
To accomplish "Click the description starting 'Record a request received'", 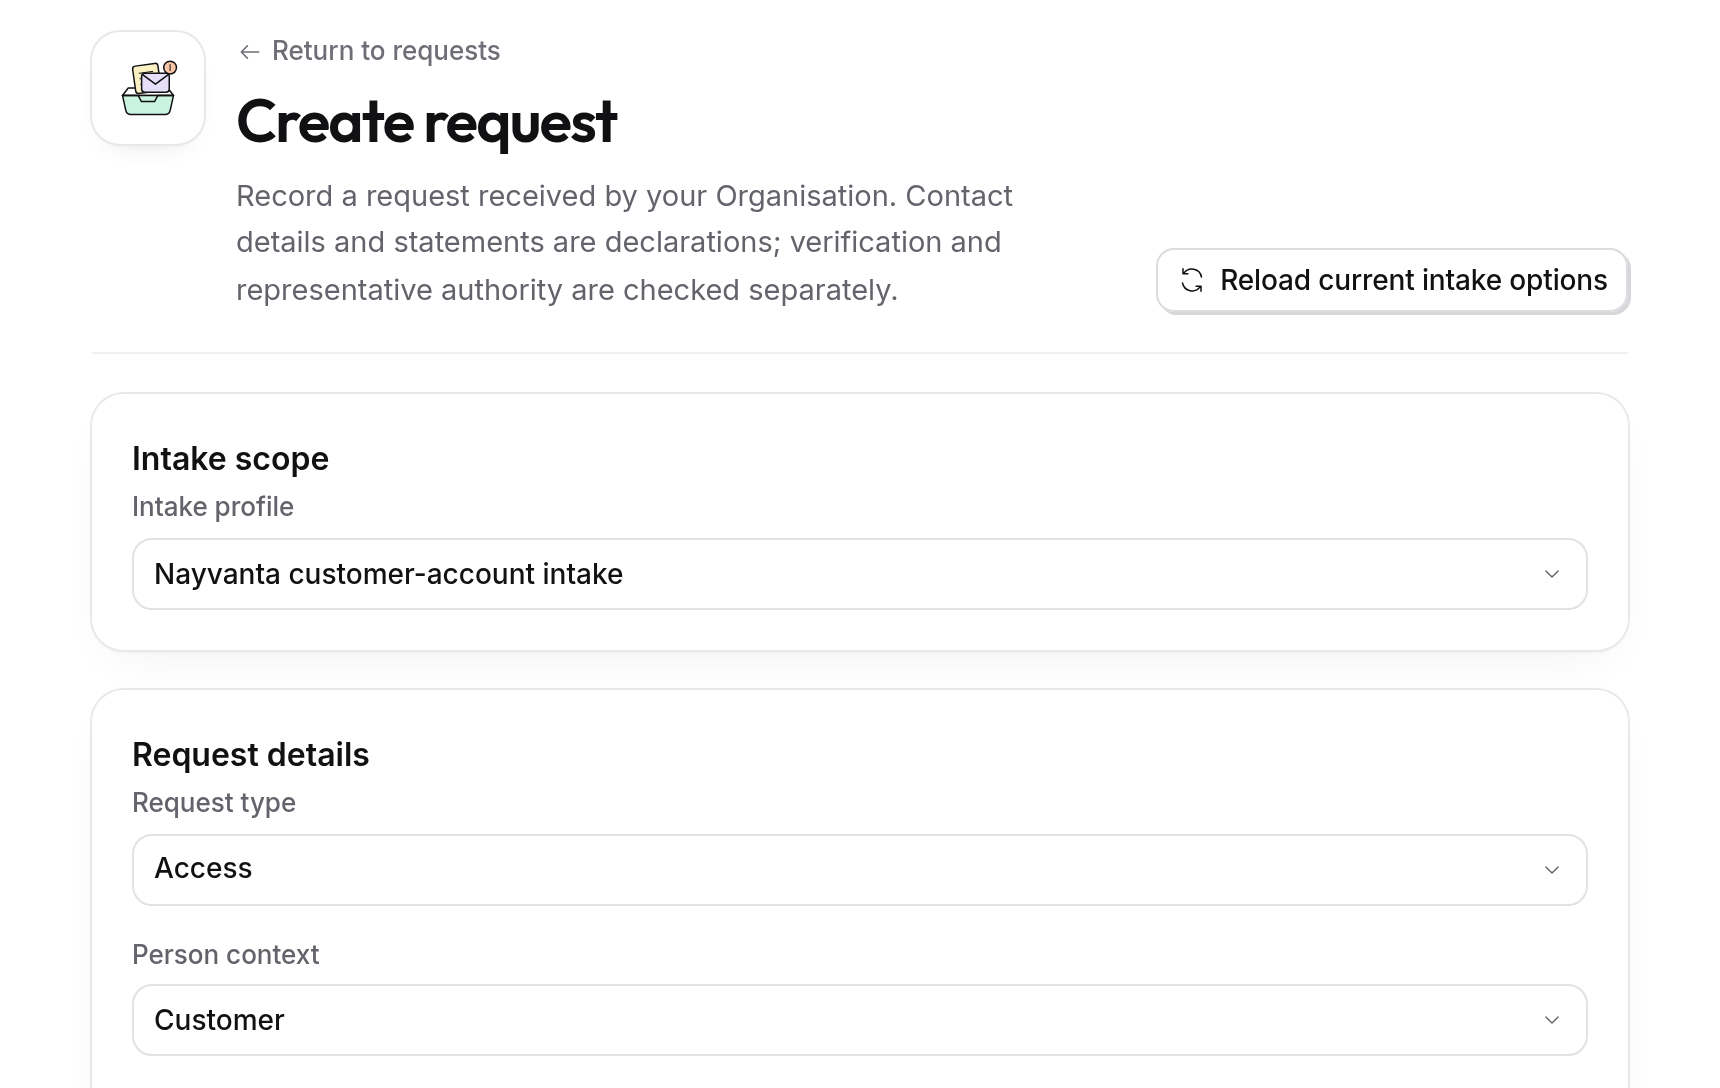I will [x=625, y=243].
